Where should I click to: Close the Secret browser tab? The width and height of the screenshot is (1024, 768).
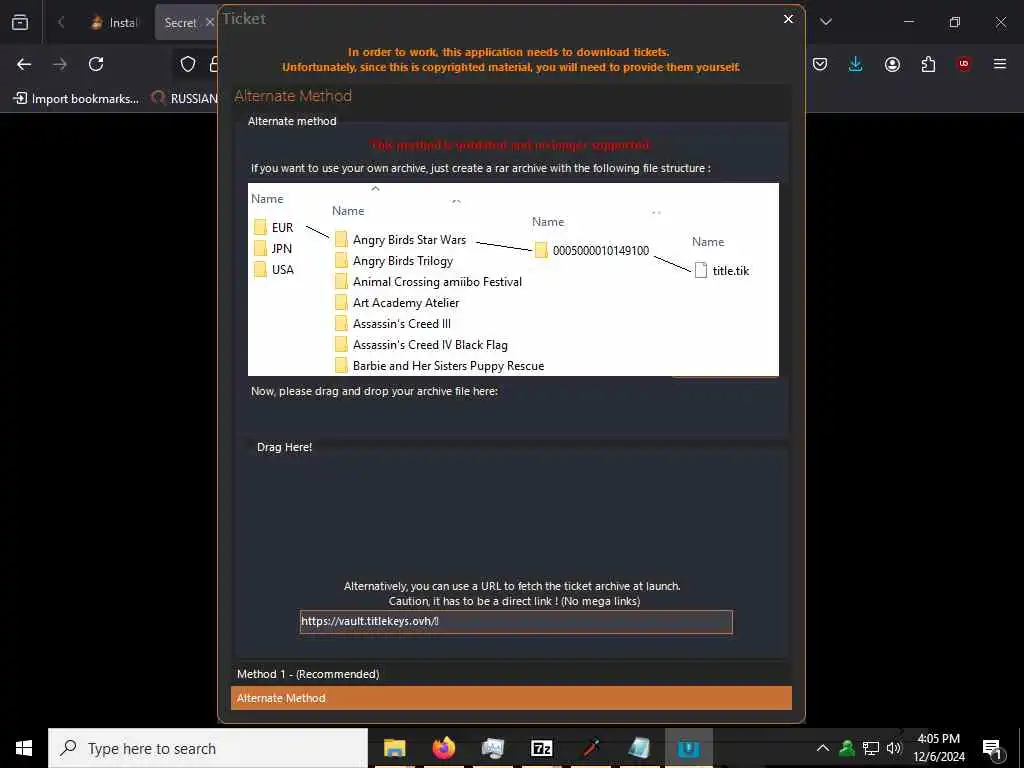point(209,22)
